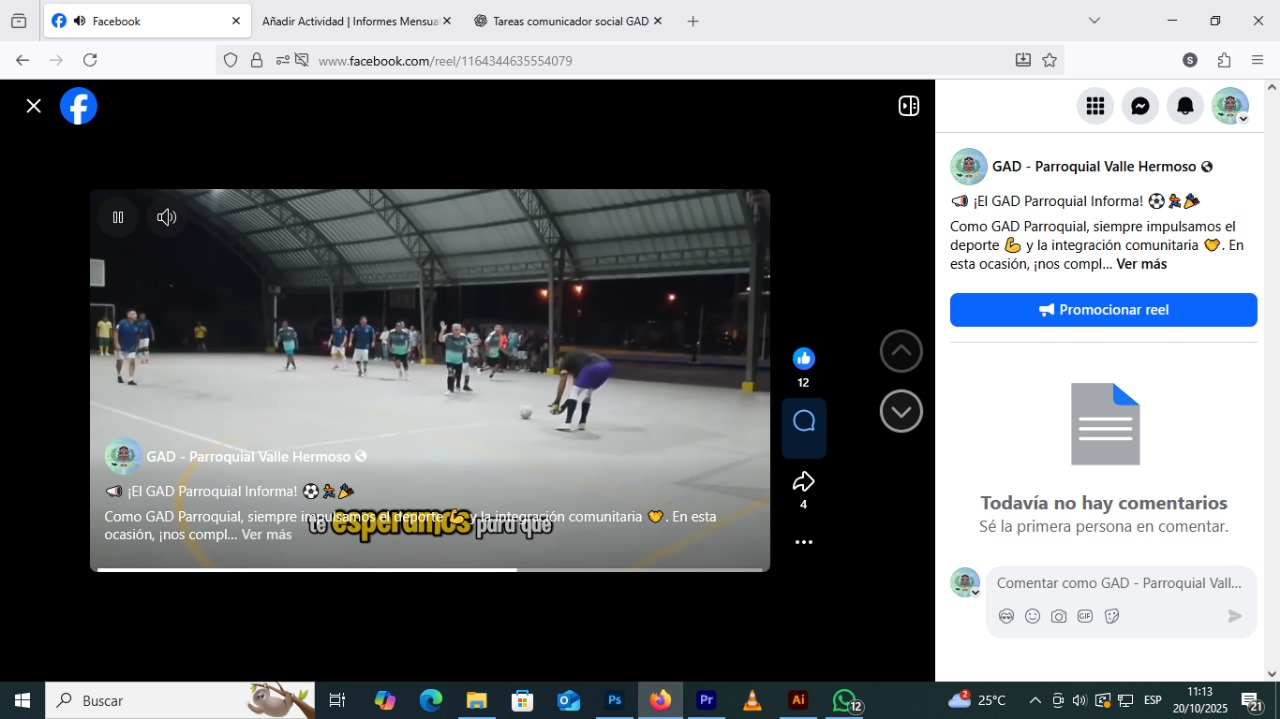Pause the reel video
The height and width of the screenshot is (719, 1280).
click(118, 217)
